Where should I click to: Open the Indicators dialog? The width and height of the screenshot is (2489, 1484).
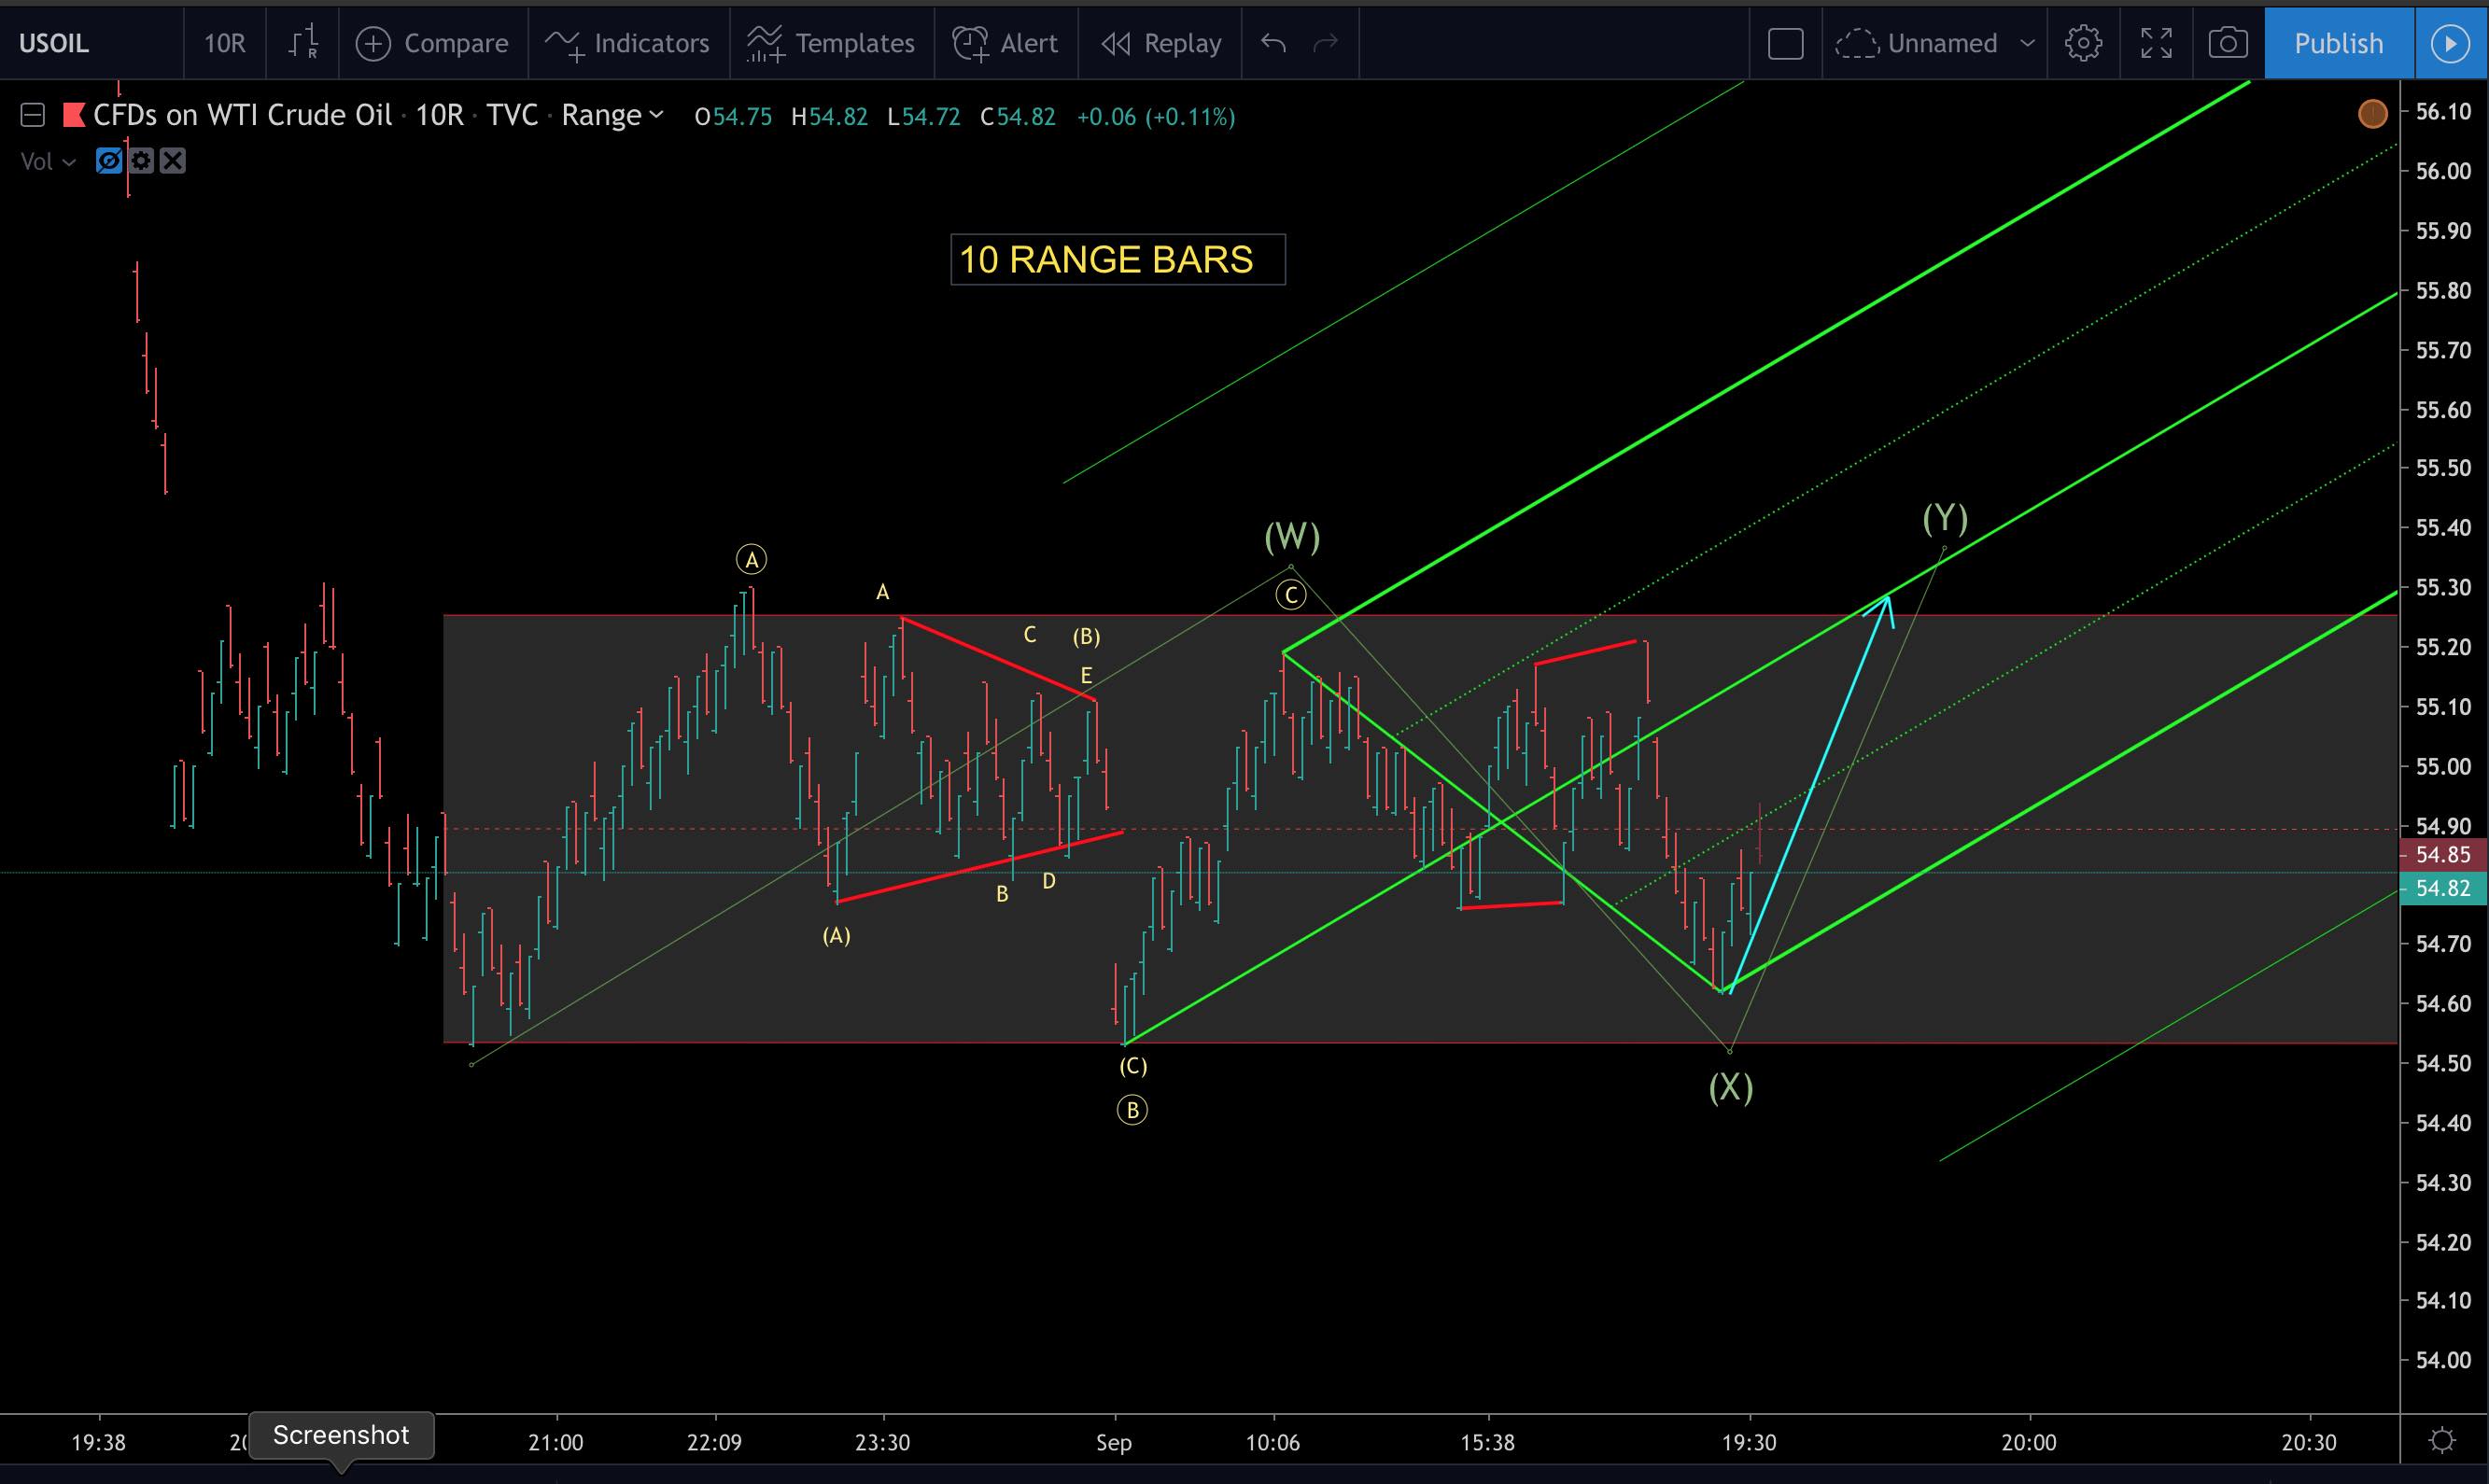pyautogui.click(x=628, y=43)
